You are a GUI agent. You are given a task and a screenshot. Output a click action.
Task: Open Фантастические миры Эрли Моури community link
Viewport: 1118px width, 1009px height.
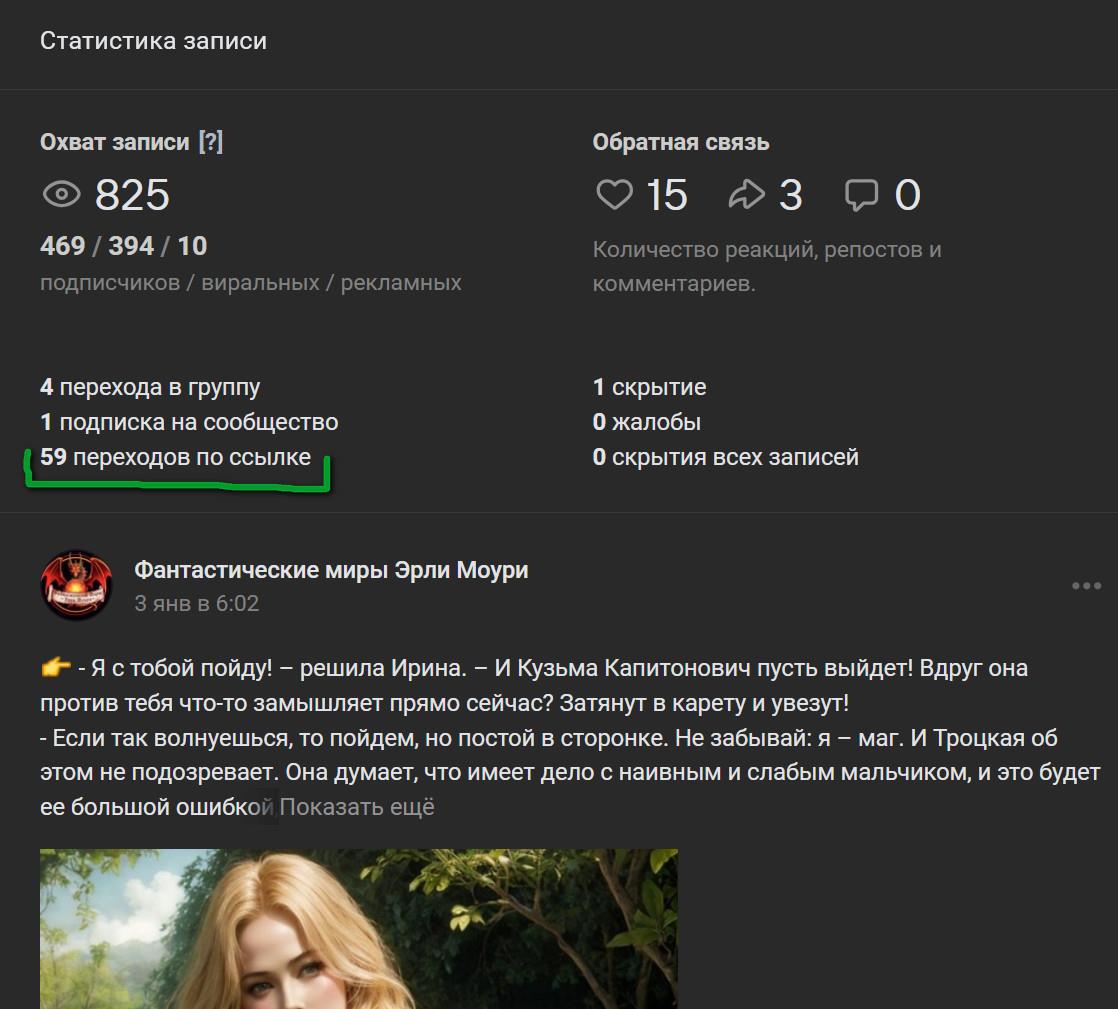coord(331,570)
